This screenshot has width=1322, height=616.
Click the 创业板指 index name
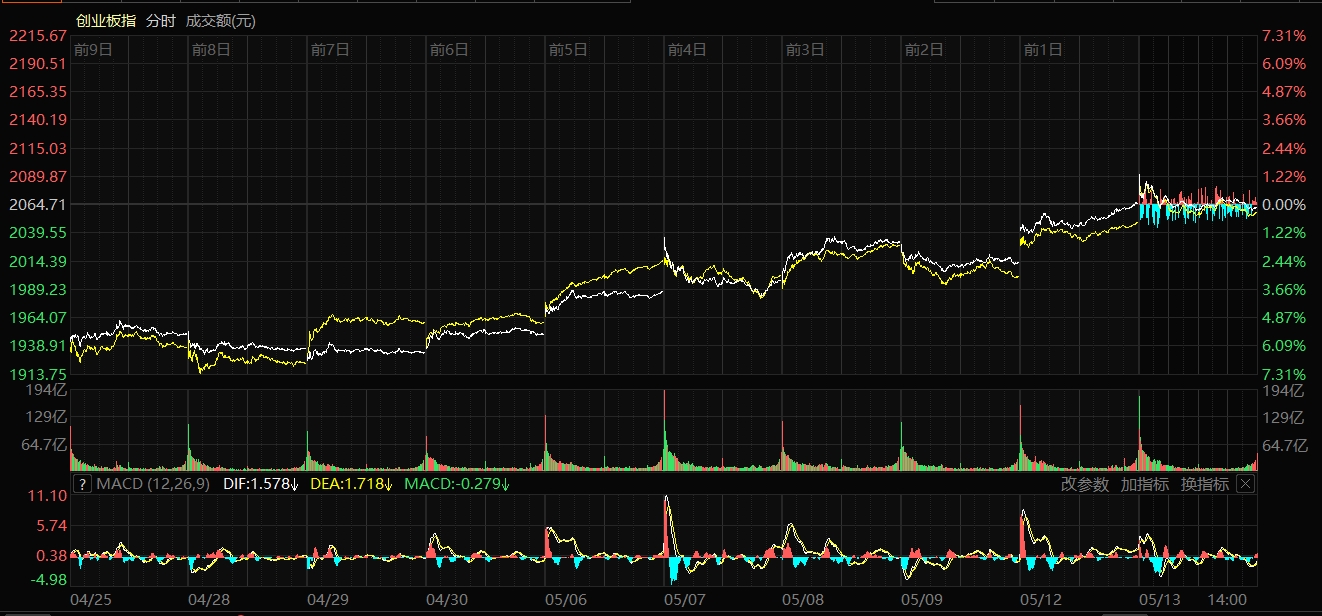coord(106,20)
